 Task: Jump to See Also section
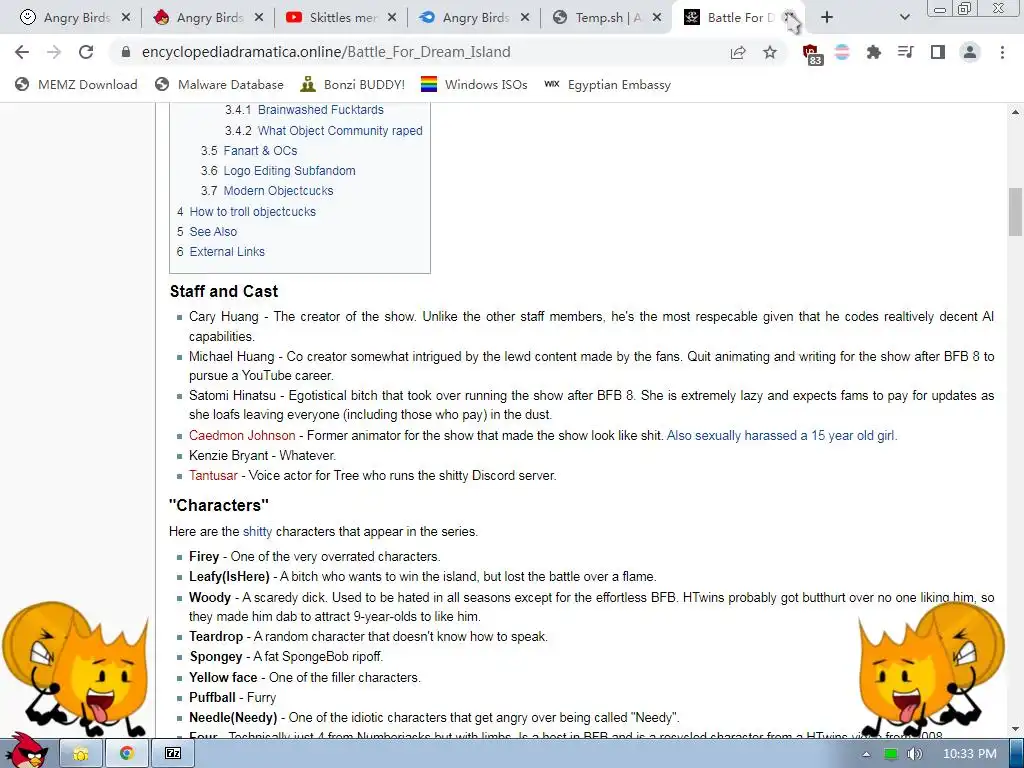pyautogui.click(x=213, y=232)
